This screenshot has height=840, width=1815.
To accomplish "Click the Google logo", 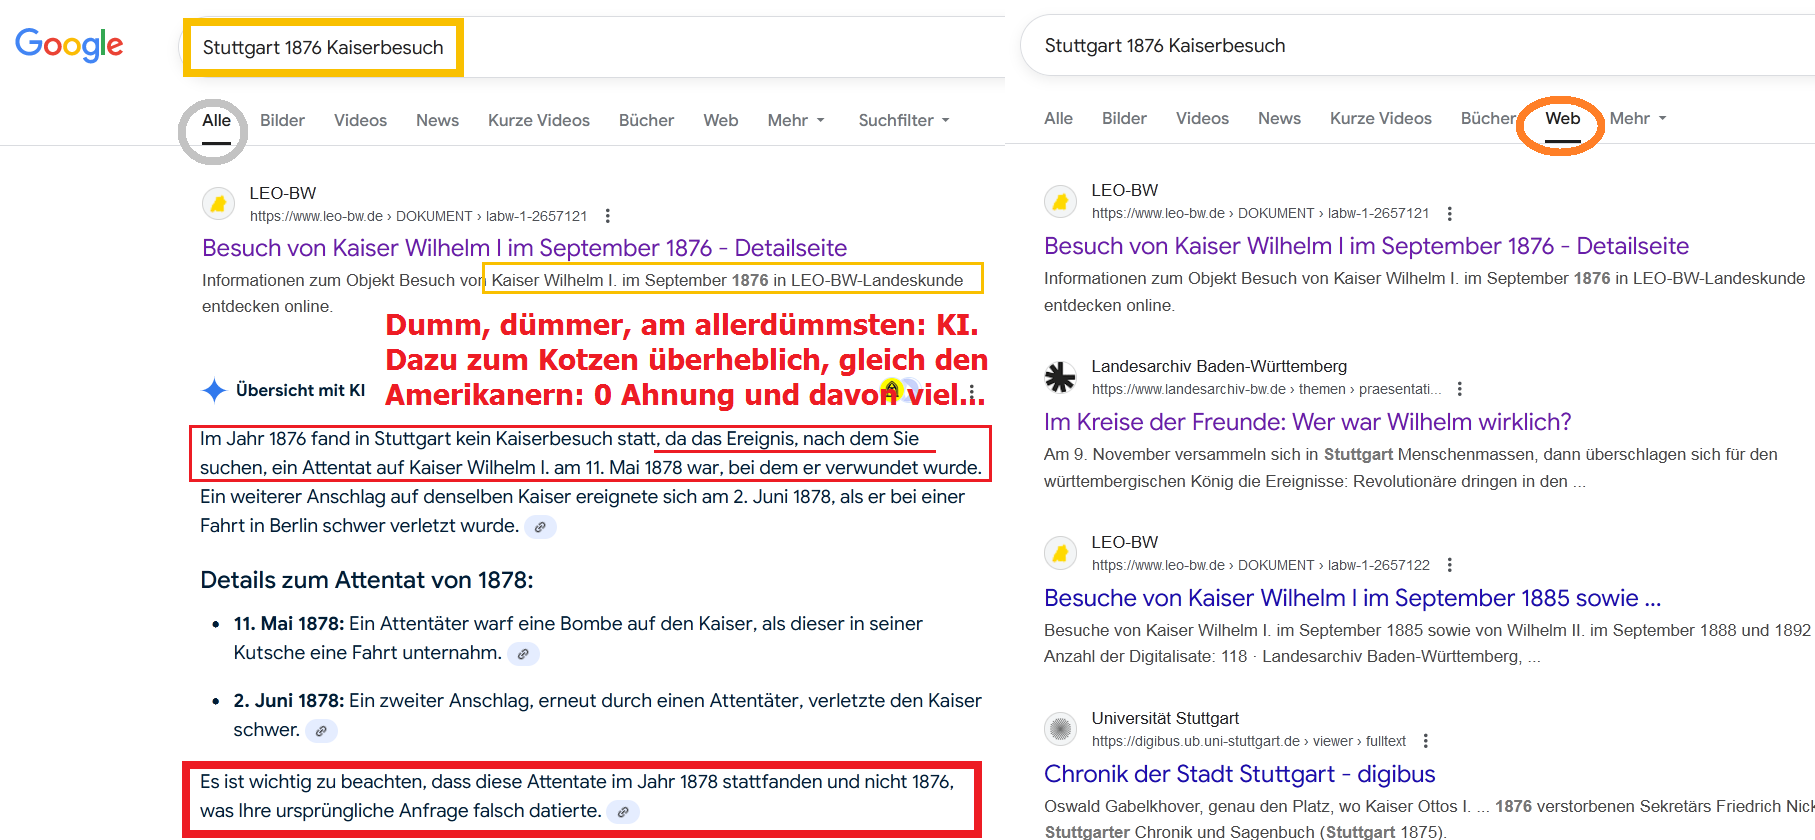I will [69, 45].
